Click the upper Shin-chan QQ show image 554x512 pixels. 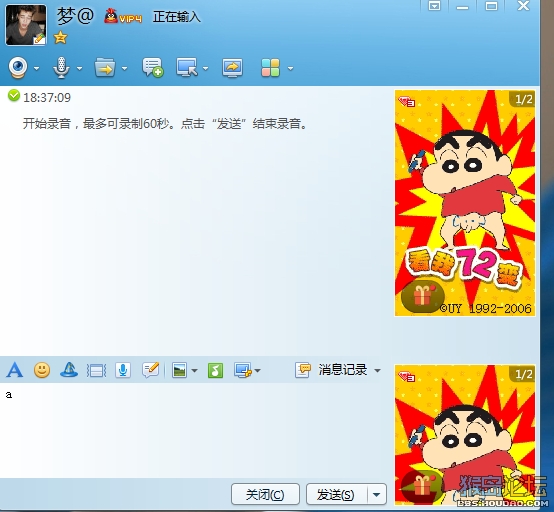[465, 203]
